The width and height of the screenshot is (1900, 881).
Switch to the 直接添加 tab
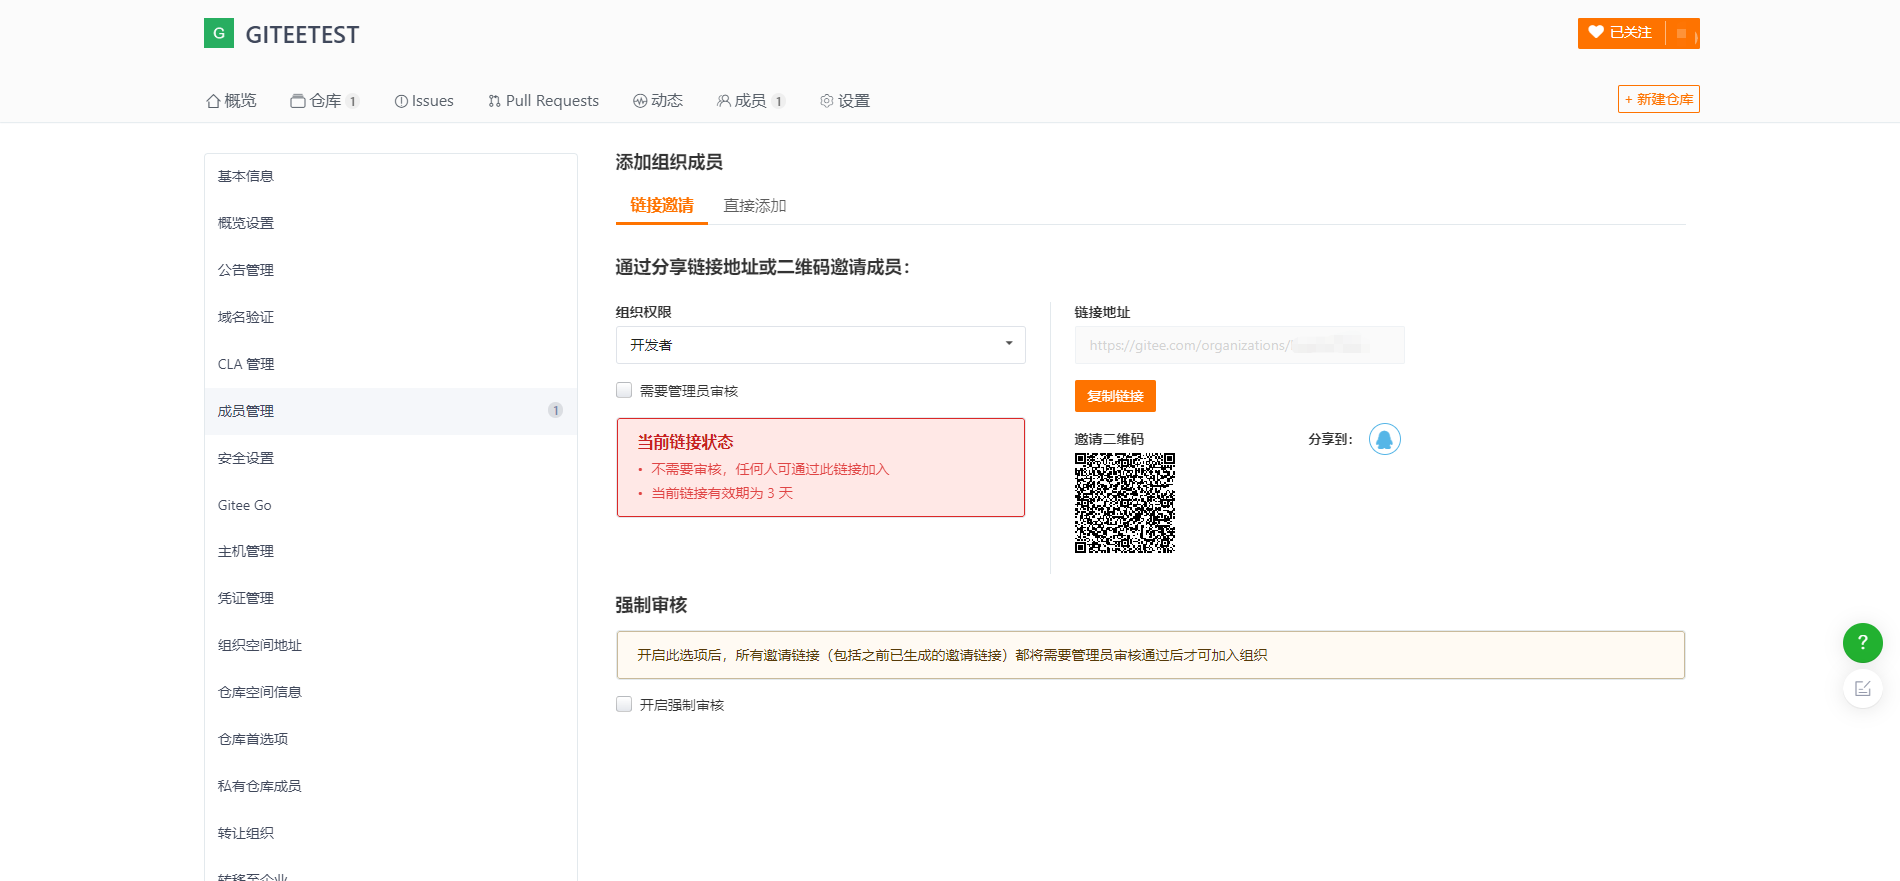pyautogui.click(x=755, y=205)
